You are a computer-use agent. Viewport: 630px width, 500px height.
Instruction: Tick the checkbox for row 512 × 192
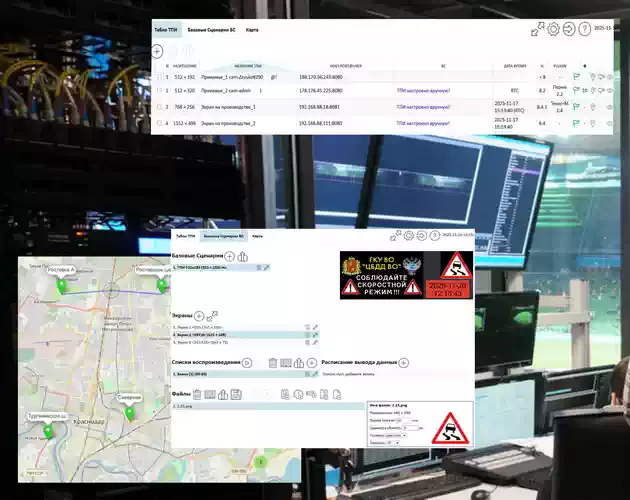tap(157, 75)
